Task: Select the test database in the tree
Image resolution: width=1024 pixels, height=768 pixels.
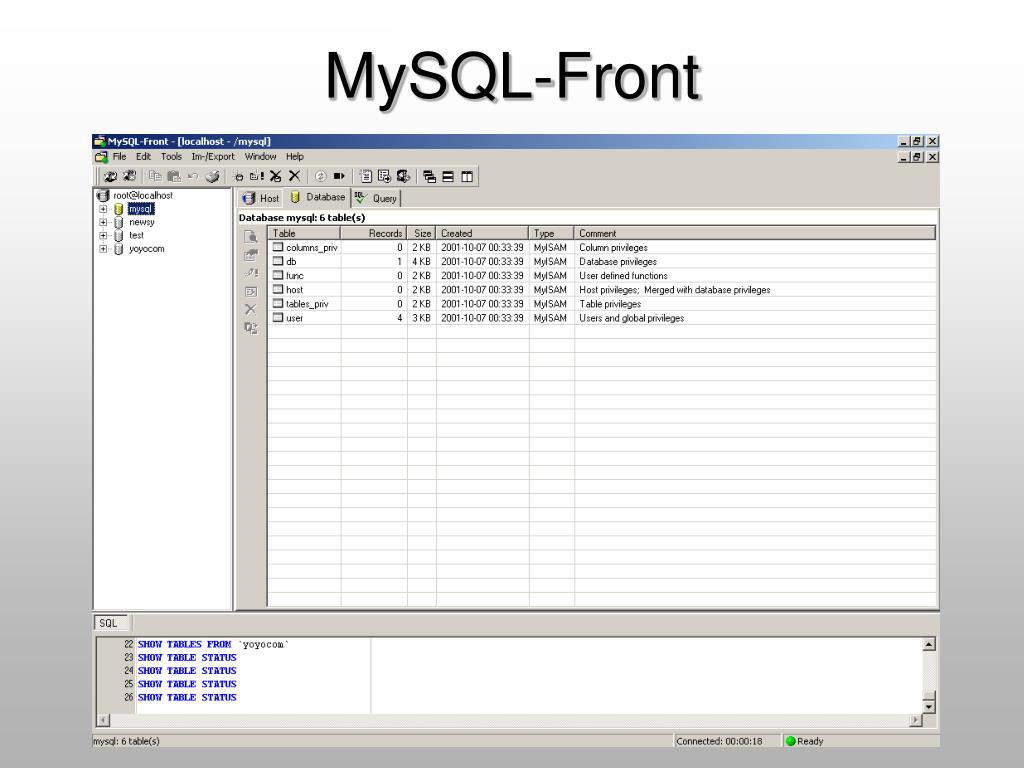Action: [136, 235]
